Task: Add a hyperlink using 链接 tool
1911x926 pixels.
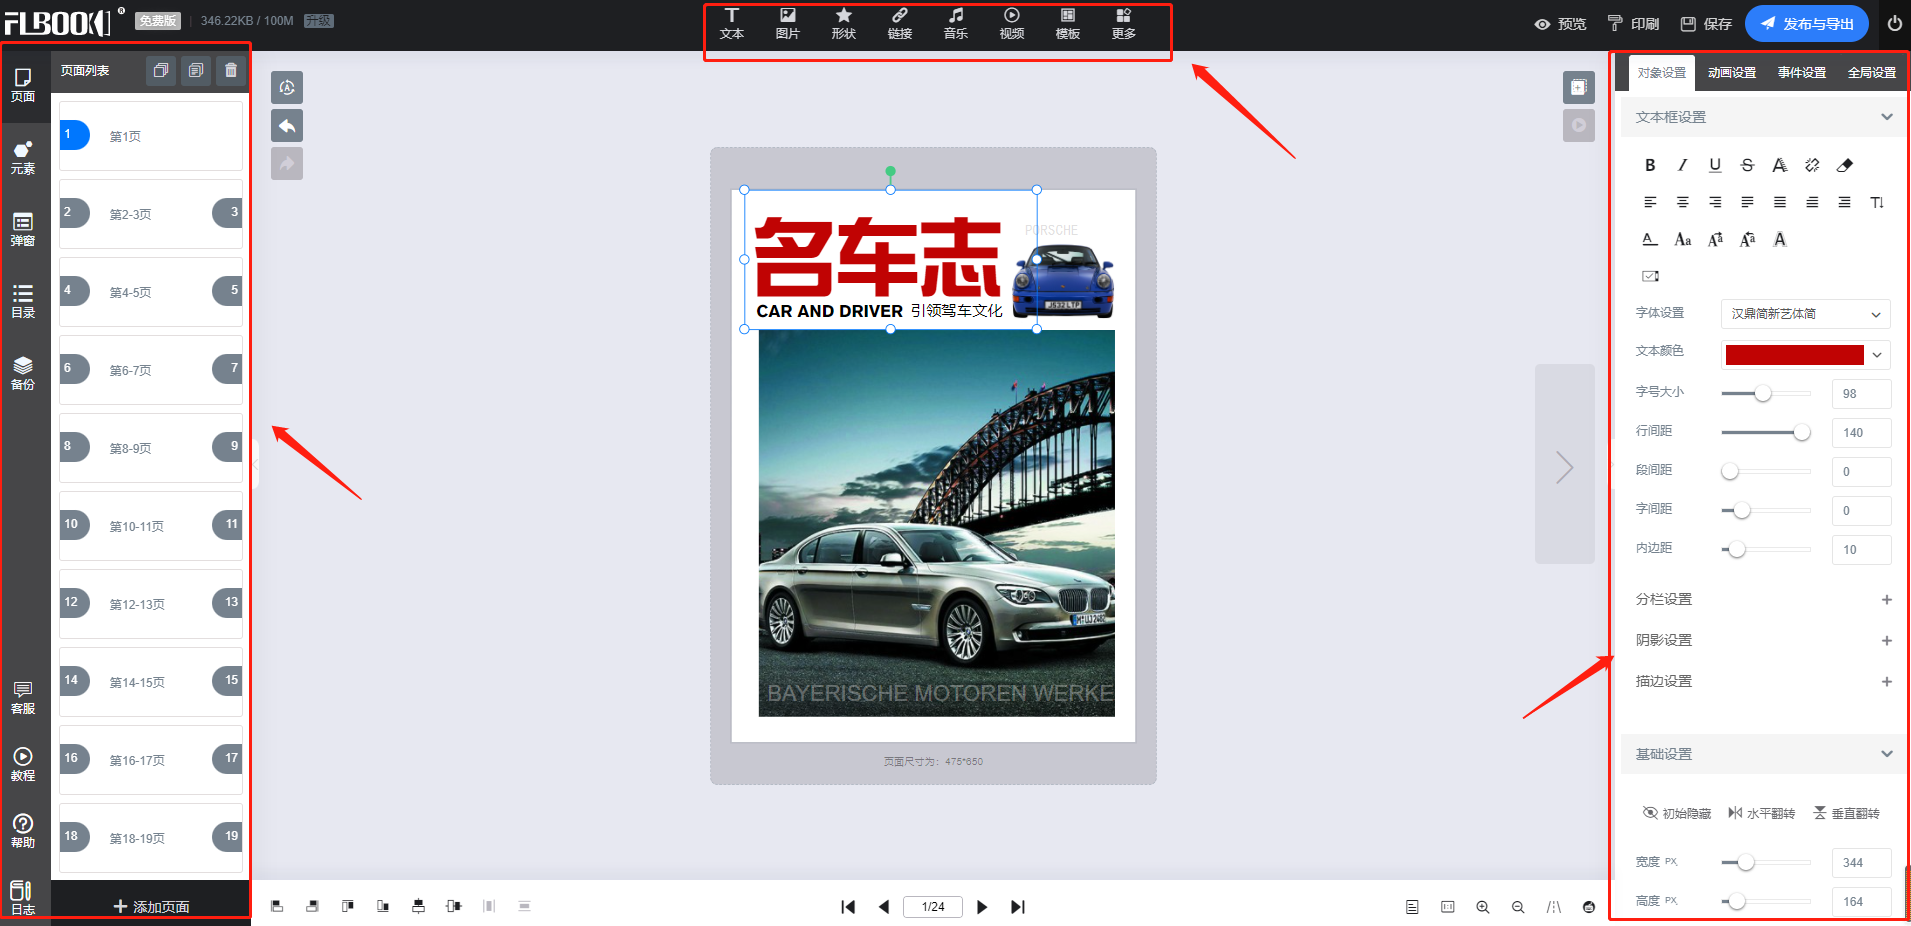Action: [x=900, y=24]
